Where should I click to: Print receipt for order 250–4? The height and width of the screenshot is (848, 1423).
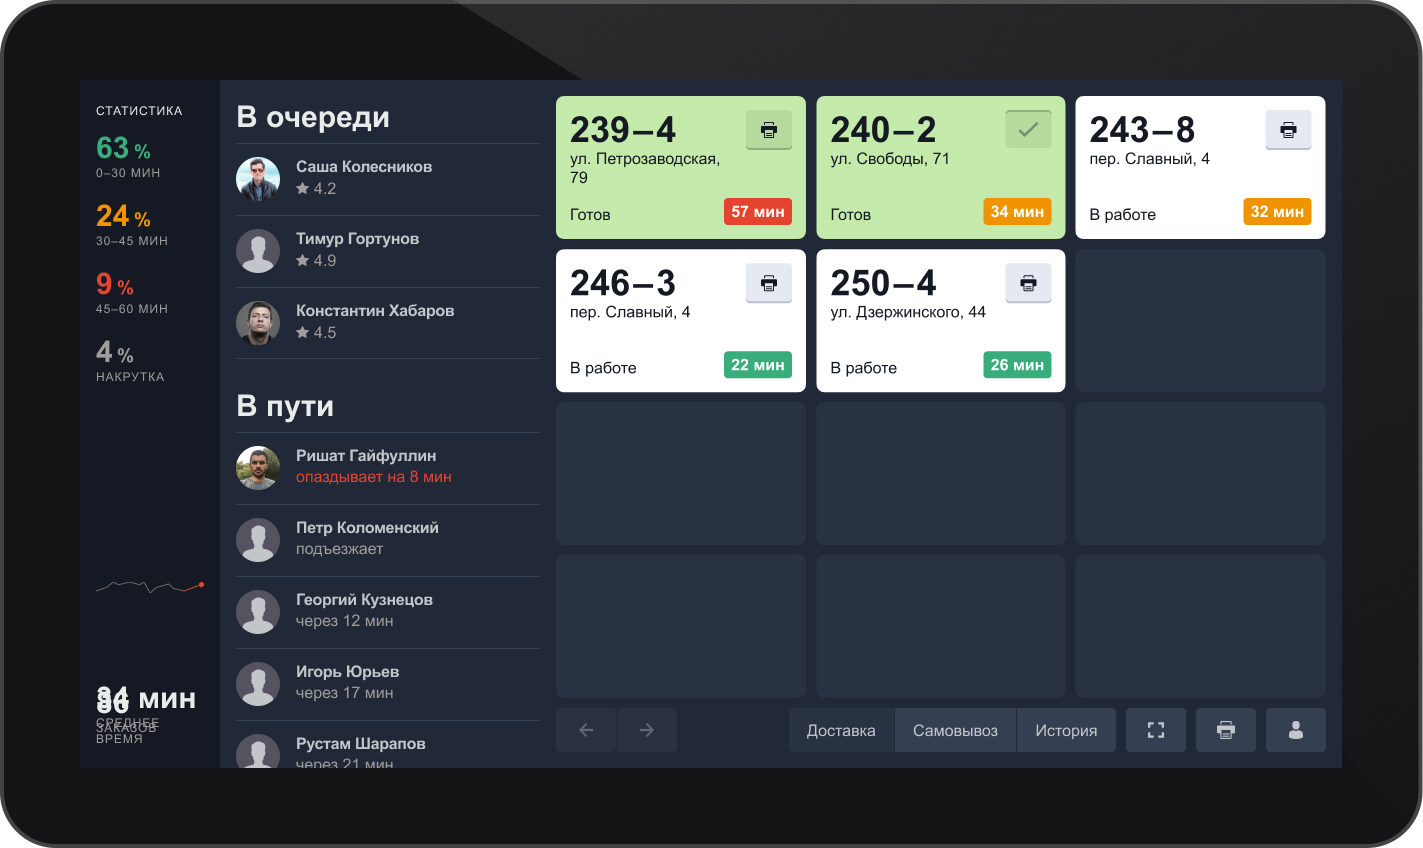pos(1028,283)
